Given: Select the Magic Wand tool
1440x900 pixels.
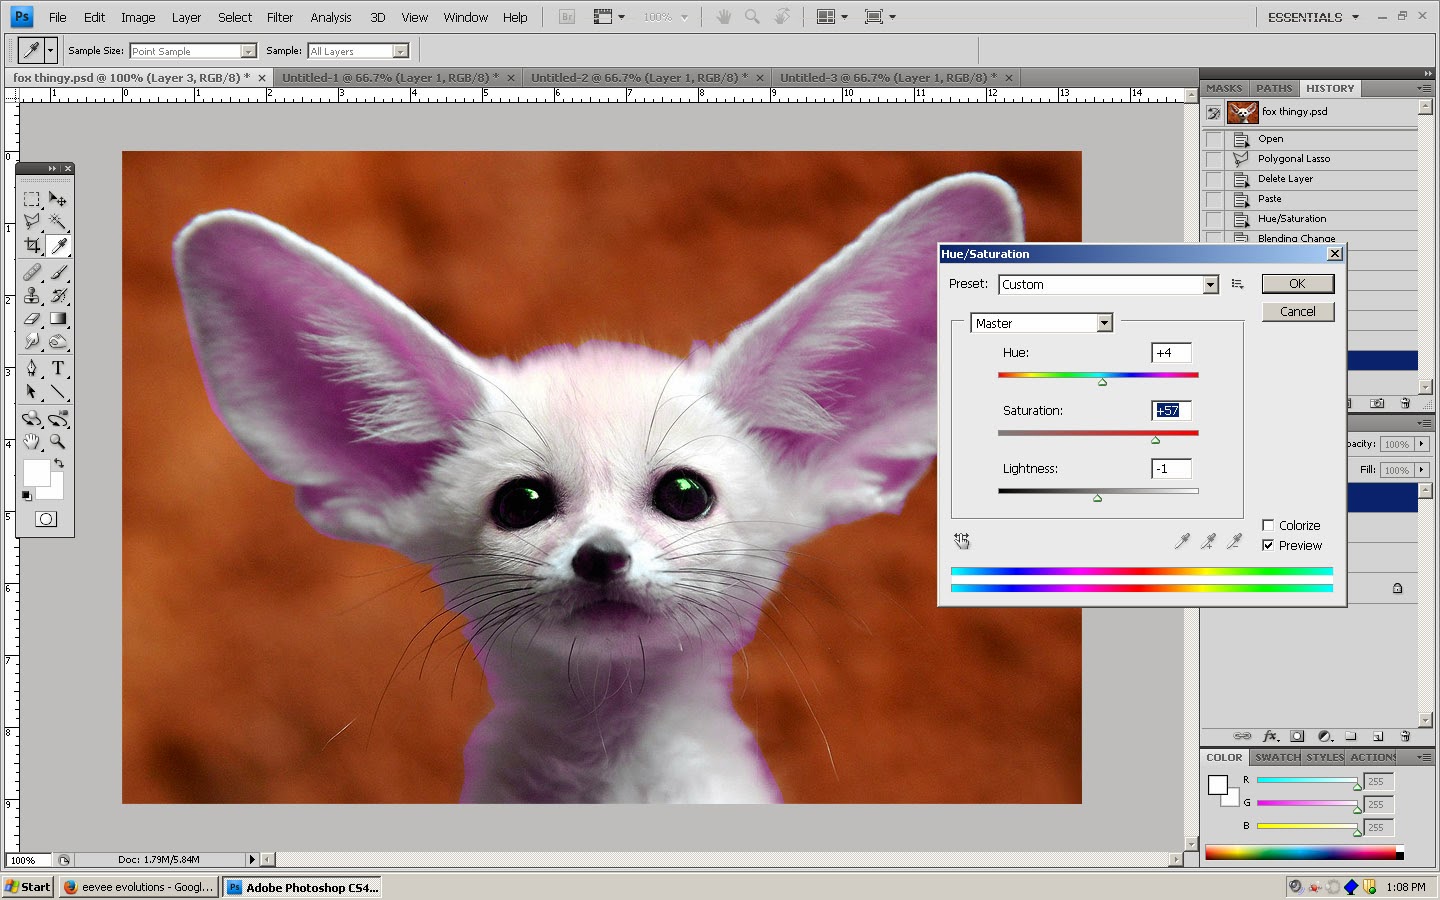Looking at the screenshot, I should [58, 221].
